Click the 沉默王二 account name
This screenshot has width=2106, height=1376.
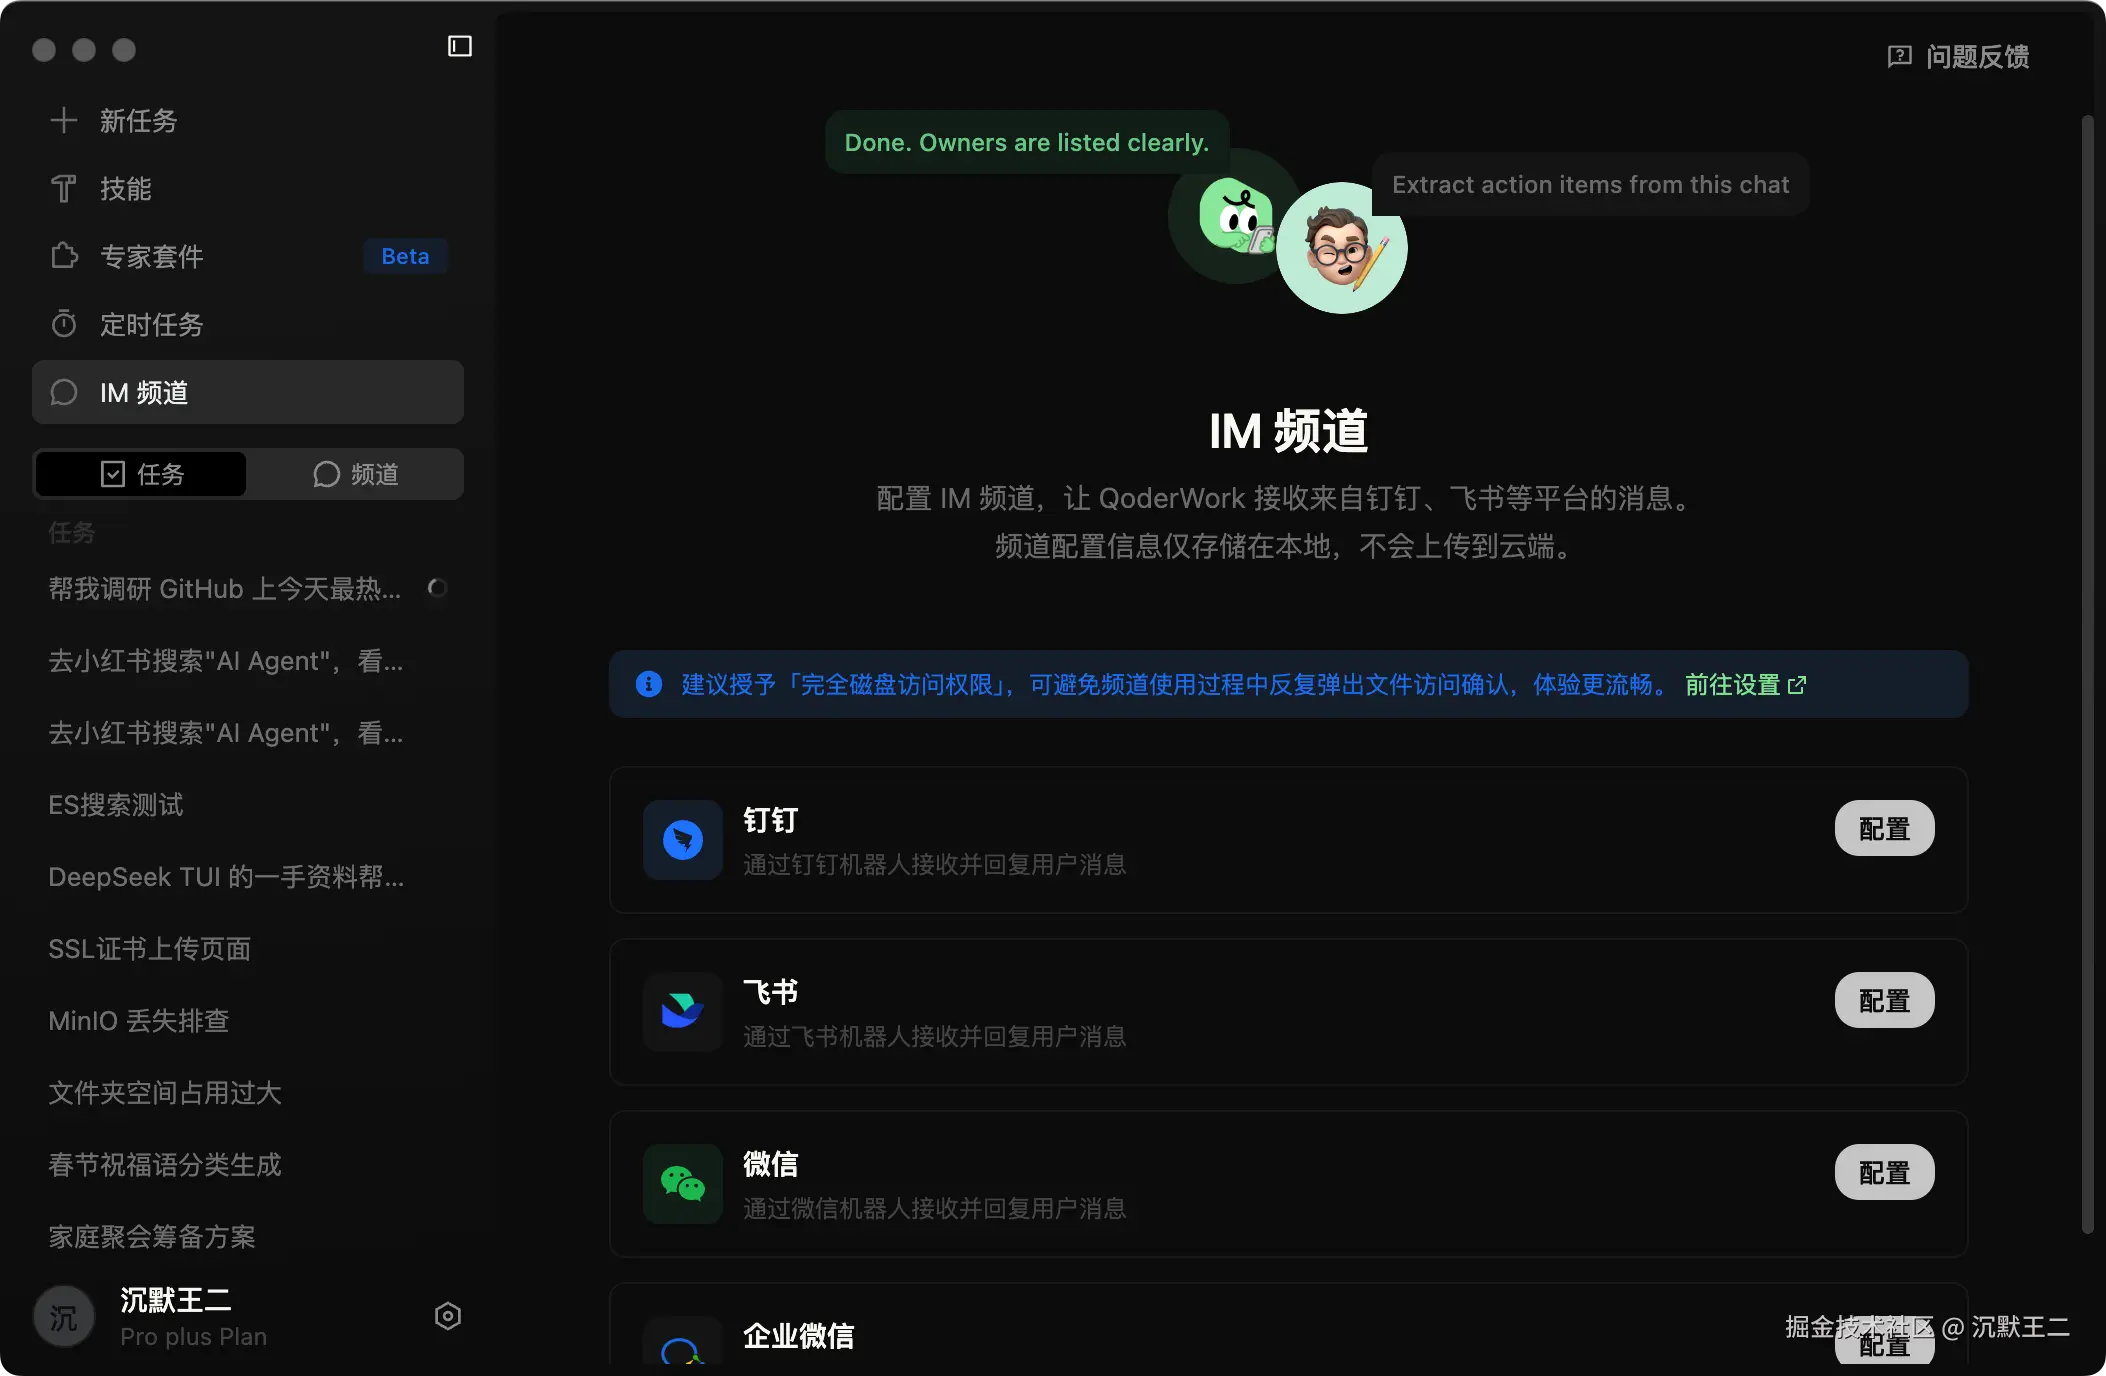(176, 1300)
